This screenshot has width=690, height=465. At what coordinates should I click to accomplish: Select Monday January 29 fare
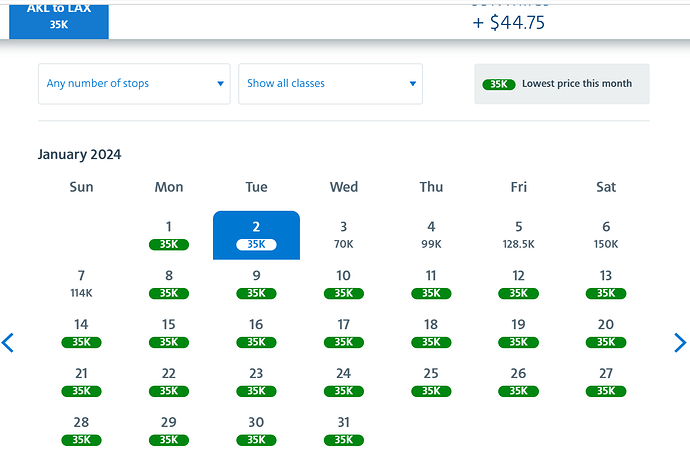[169, 430]
